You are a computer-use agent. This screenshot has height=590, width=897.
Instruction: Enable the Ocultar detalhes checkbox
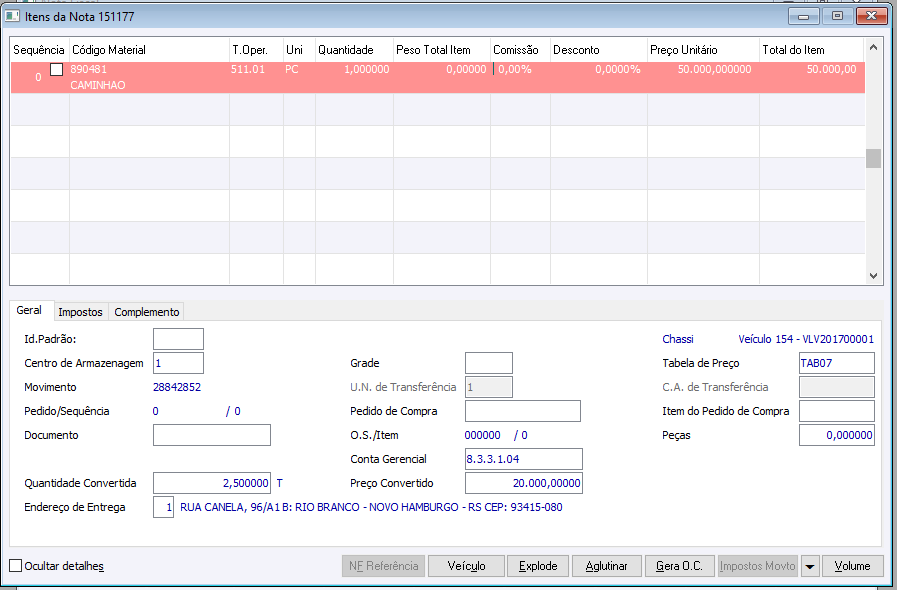click(15, 566)
